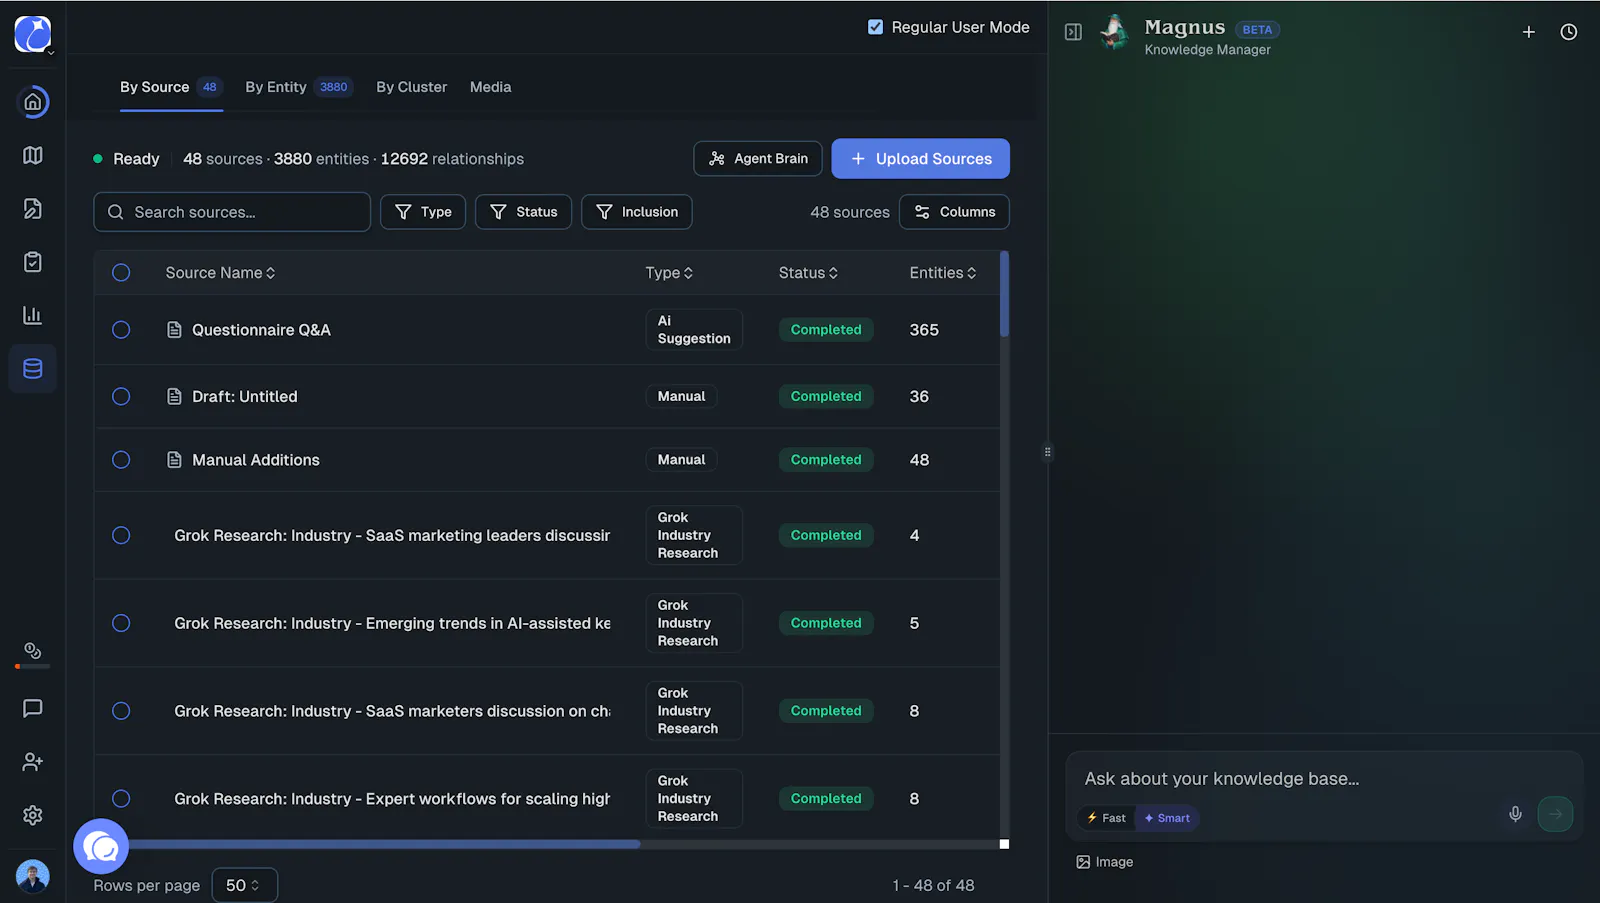The image size is (1600, 903).
Task: Select all sources header checkbox
Action: (x=121, y=273)
